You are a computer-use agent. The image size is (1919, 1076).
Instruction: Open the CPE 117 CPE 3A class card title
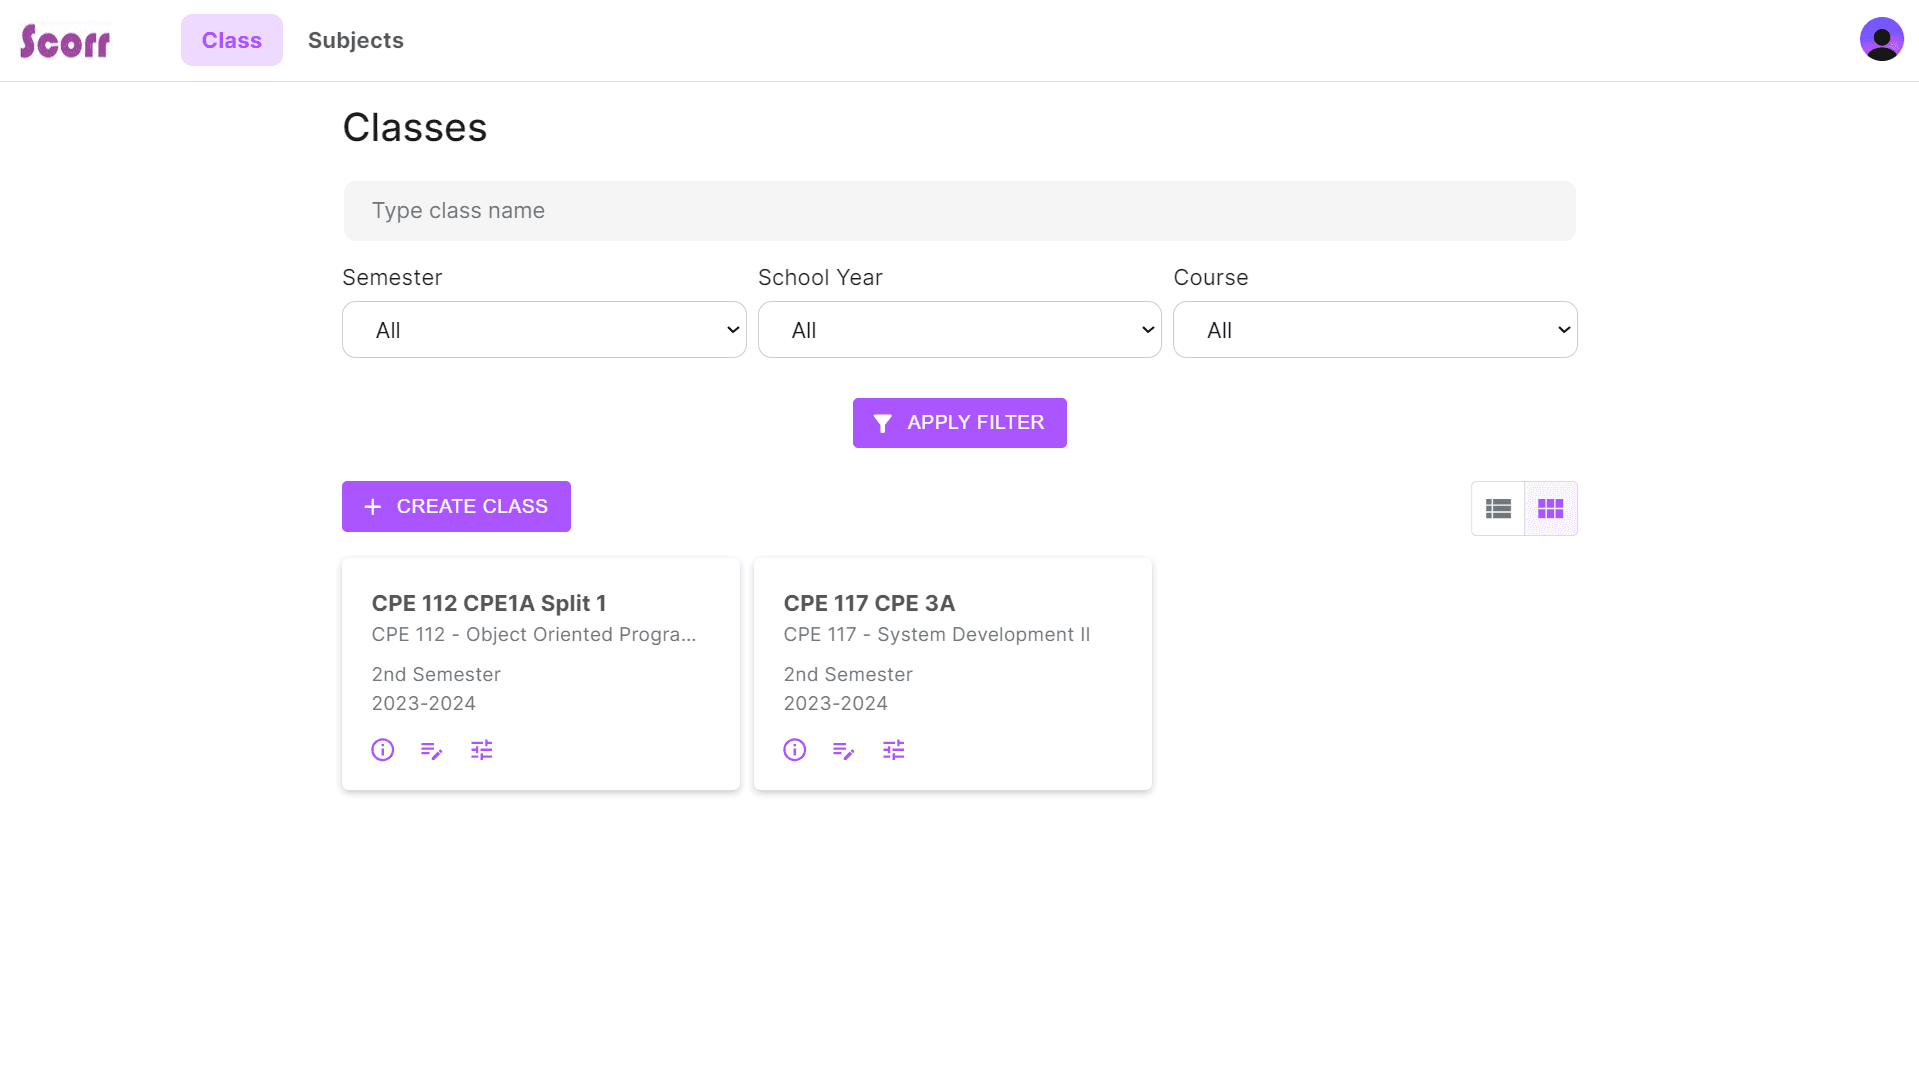[x=869, y=604]
